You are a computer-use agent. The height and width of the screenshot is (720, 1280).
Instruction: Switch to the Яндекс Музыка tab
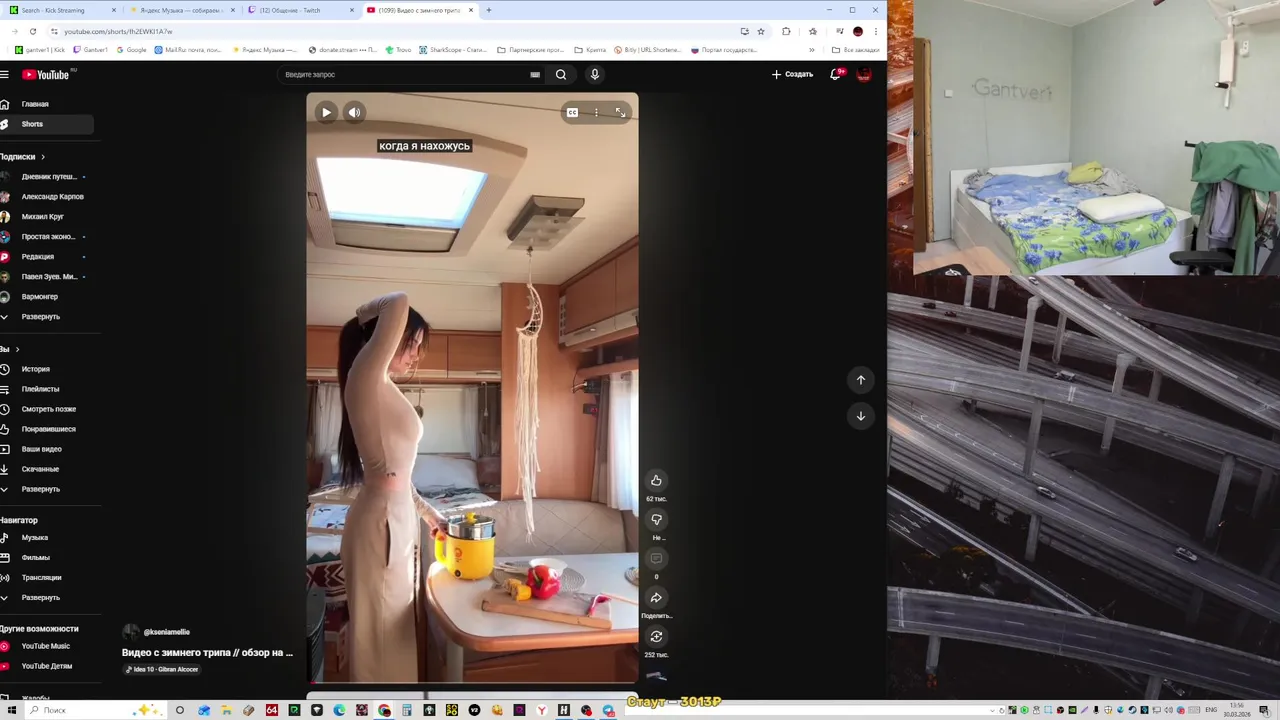pyautogui.click(x=182, y=10)
